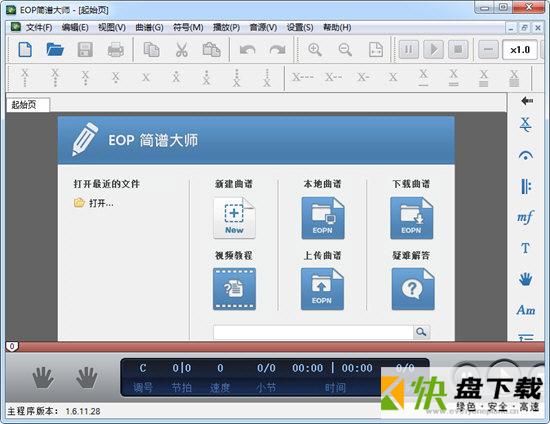
Task: Open a file with the folder icon
Action: tap(55, 49)
